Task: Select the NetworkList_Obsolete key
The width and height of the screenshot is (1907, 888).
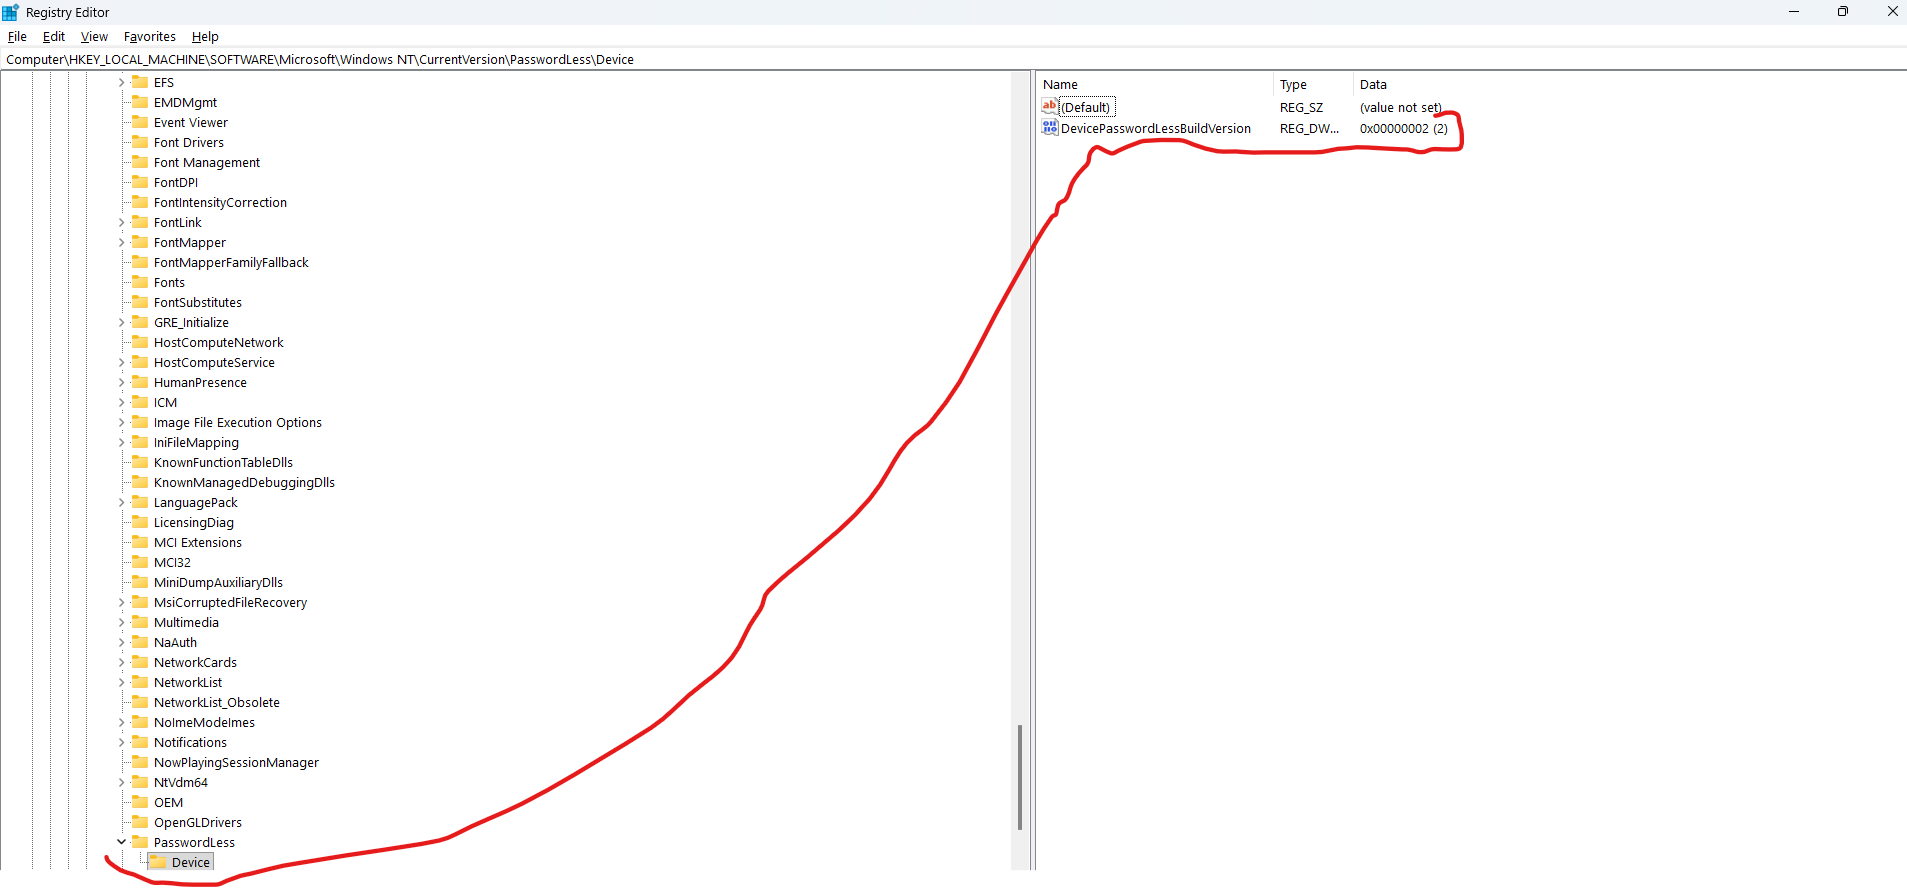Action: [217, 702]
